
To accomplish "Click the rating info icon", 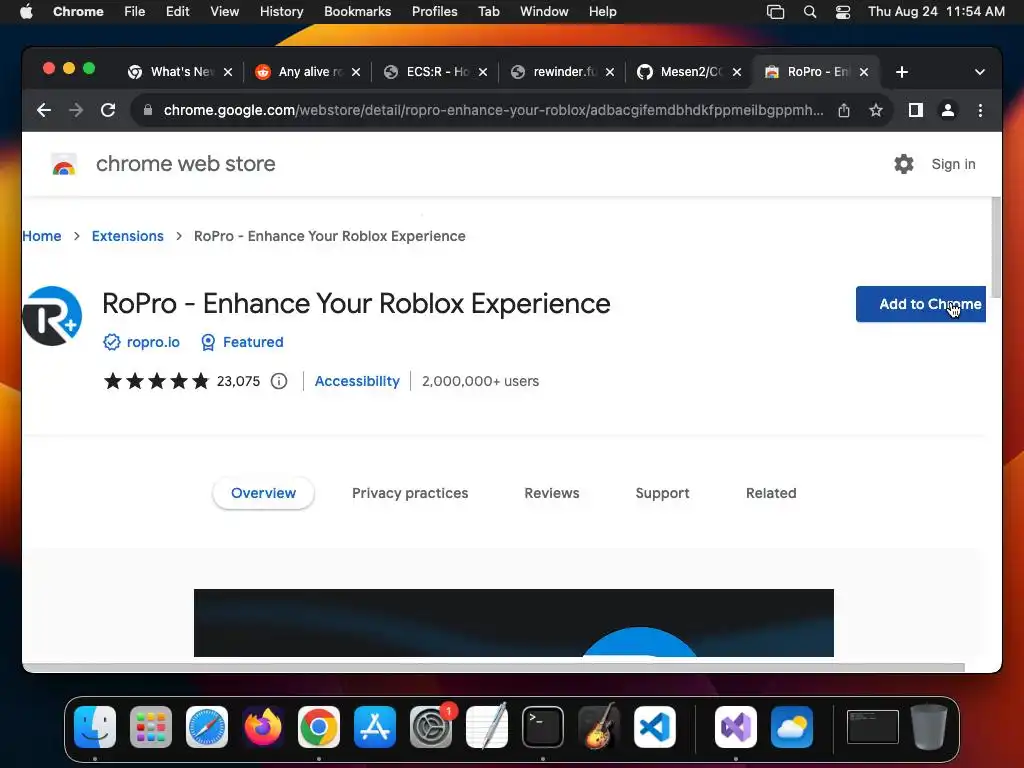I will point(279,381).
